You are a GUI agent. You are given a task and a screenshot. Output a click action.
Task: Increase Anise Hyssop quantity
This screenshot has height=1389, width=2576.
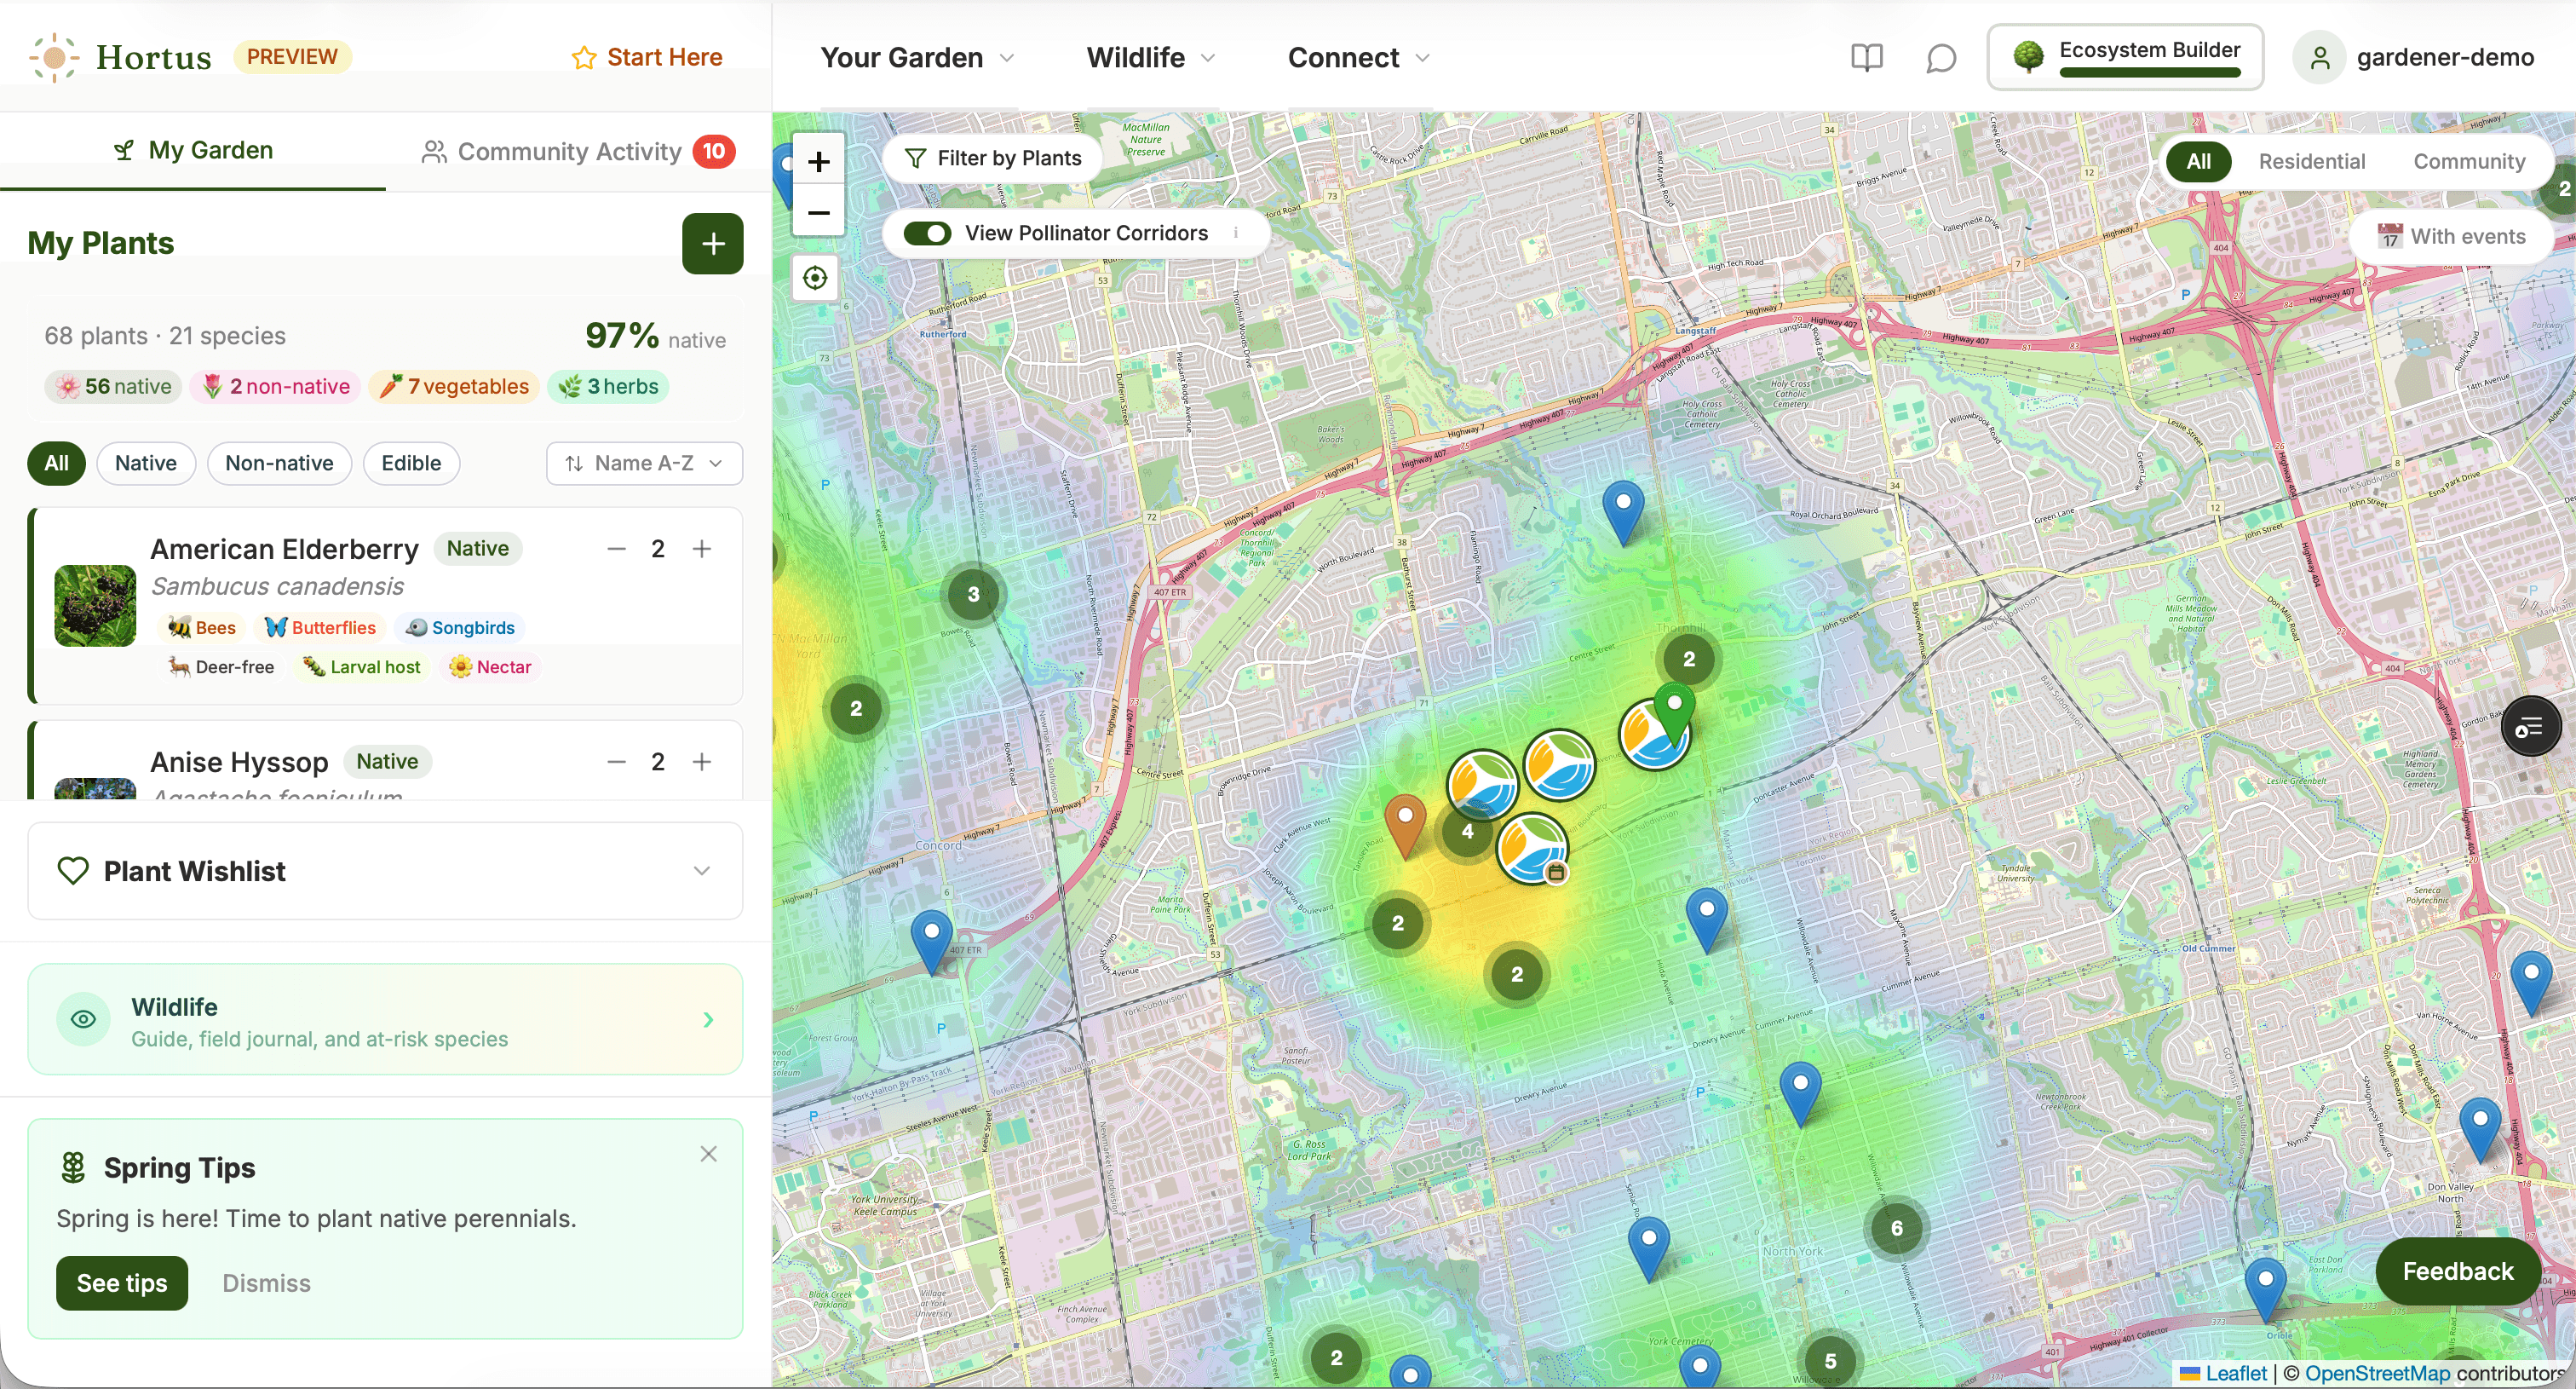coord(702,762)
